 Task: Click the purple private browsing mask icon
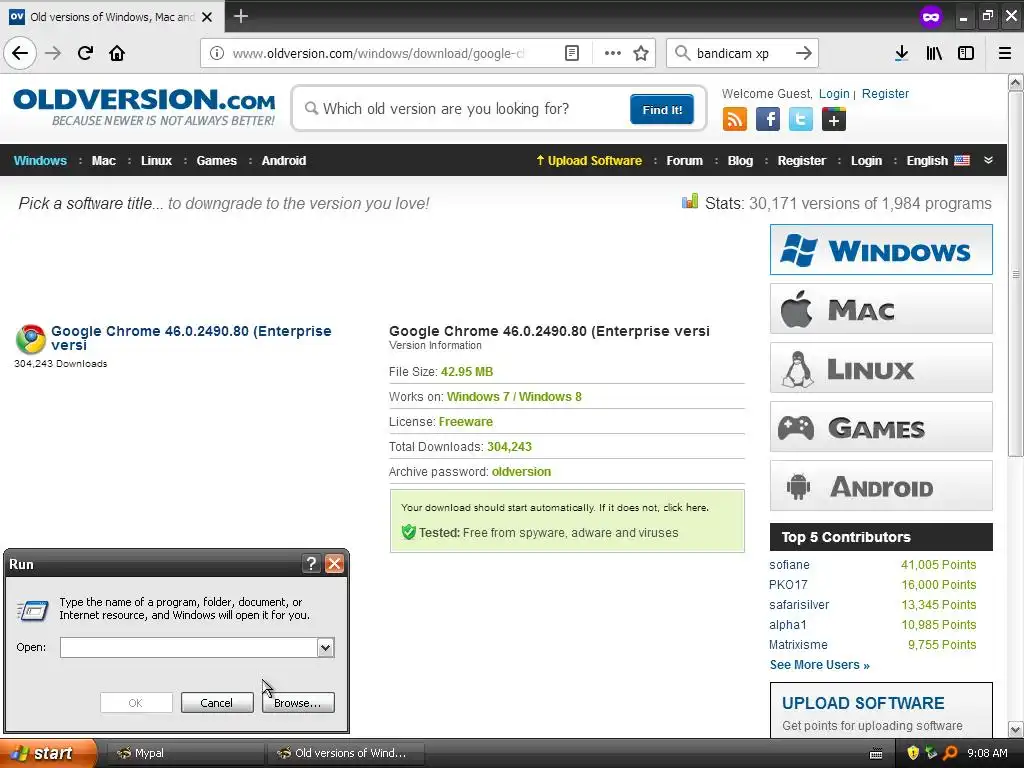pyautogui.click(x=931, y=16)
